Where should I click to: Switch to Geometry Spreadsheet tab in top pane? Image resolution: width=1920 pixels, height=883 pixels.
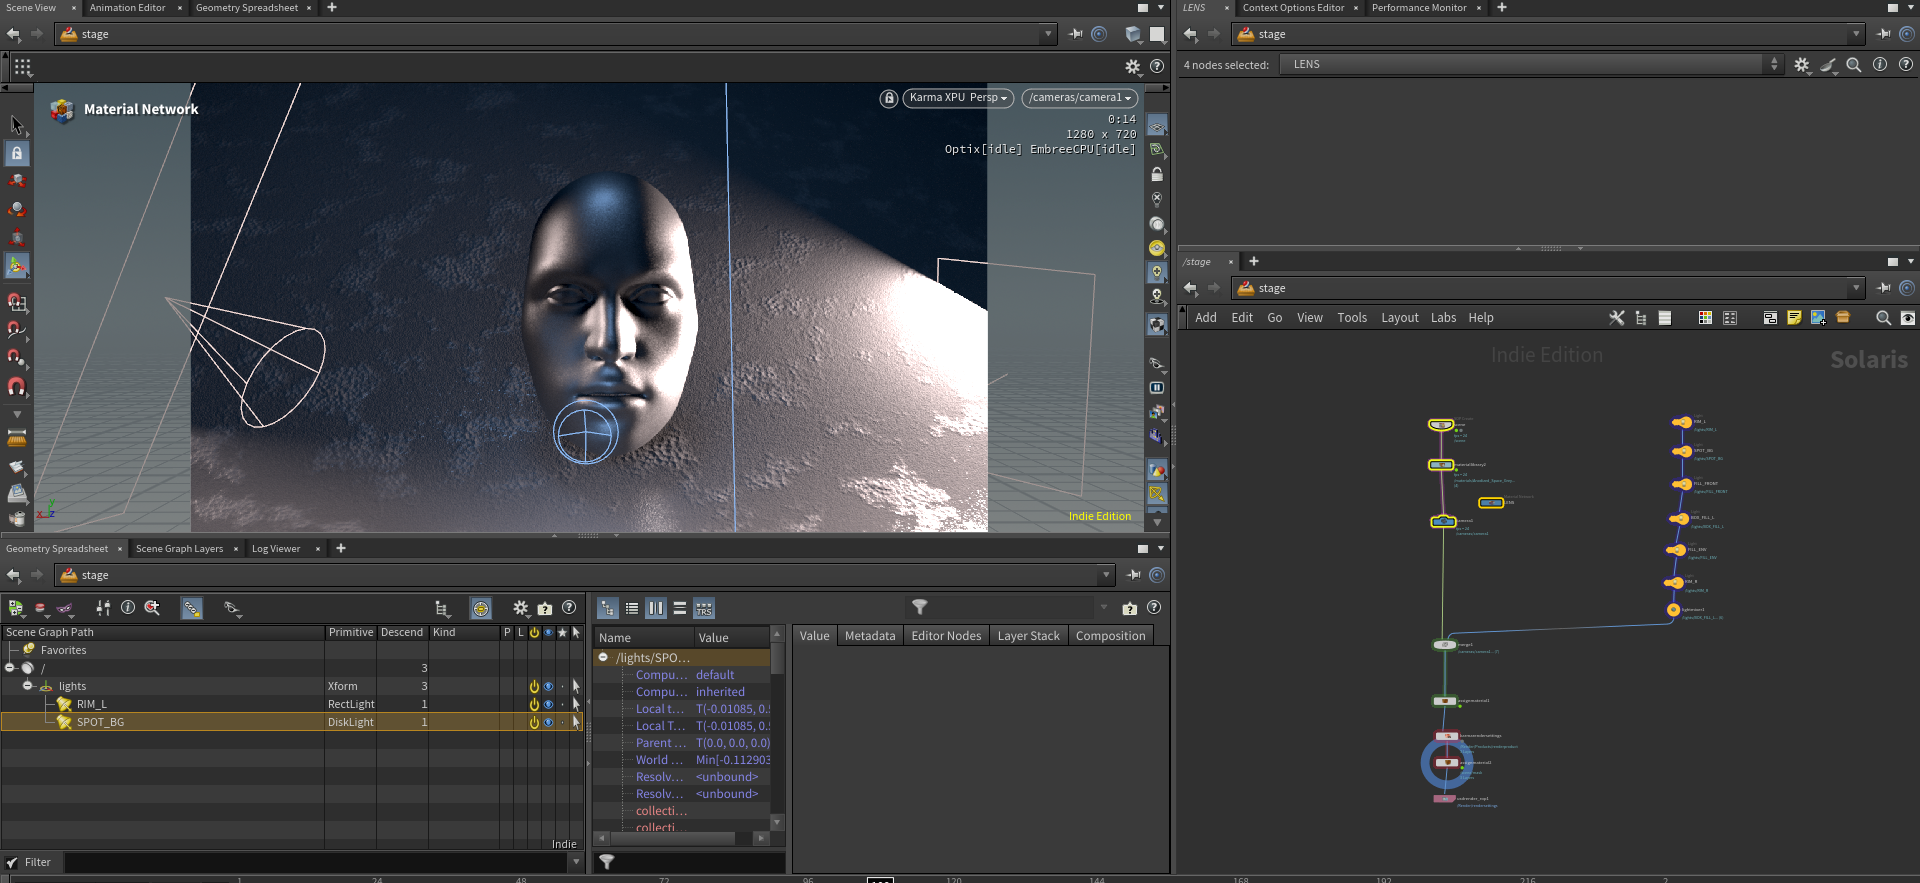point(246,8)
